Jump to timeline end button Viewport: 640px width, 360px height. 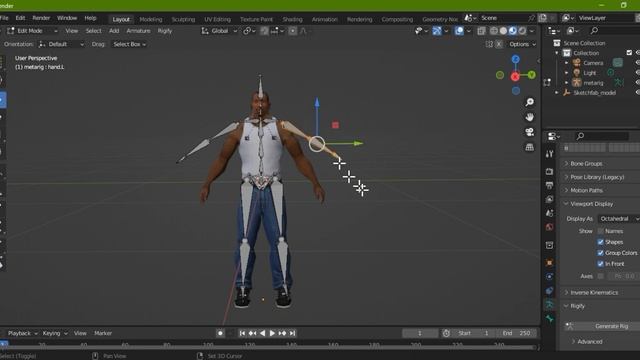point(292,333)
